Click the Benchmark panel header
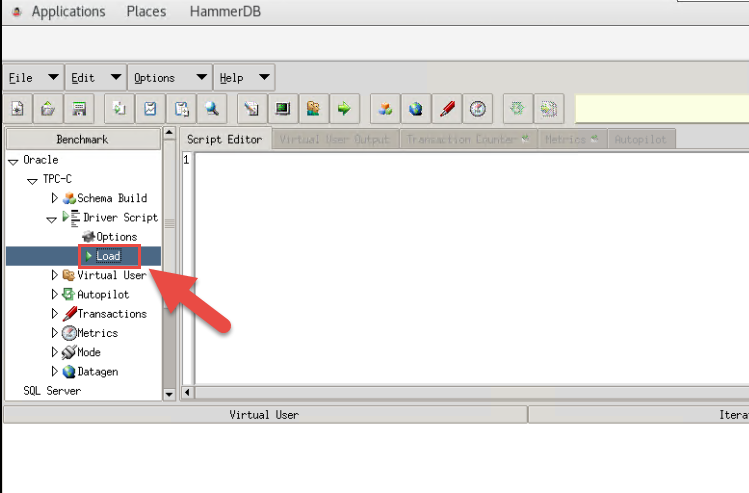 [x=83, y=139]
